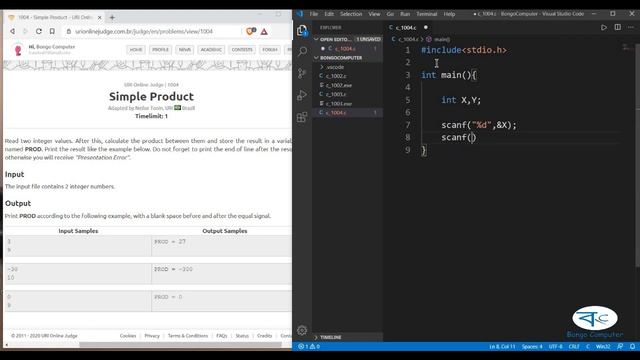The width and height of the screenshot is (640, 360).
Task: Open the Help menu
Action: (449, 14)
